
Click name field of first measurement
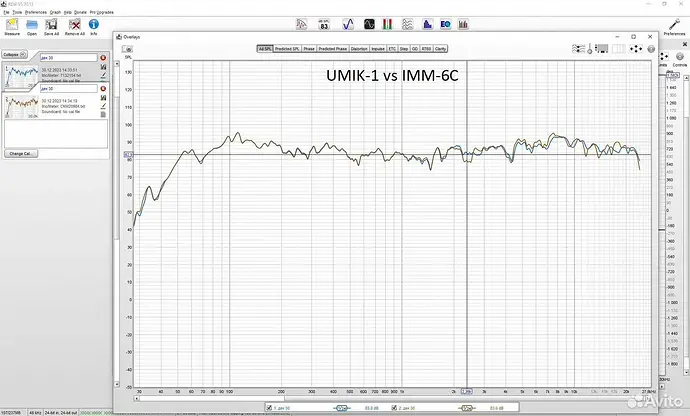[68, 58]
